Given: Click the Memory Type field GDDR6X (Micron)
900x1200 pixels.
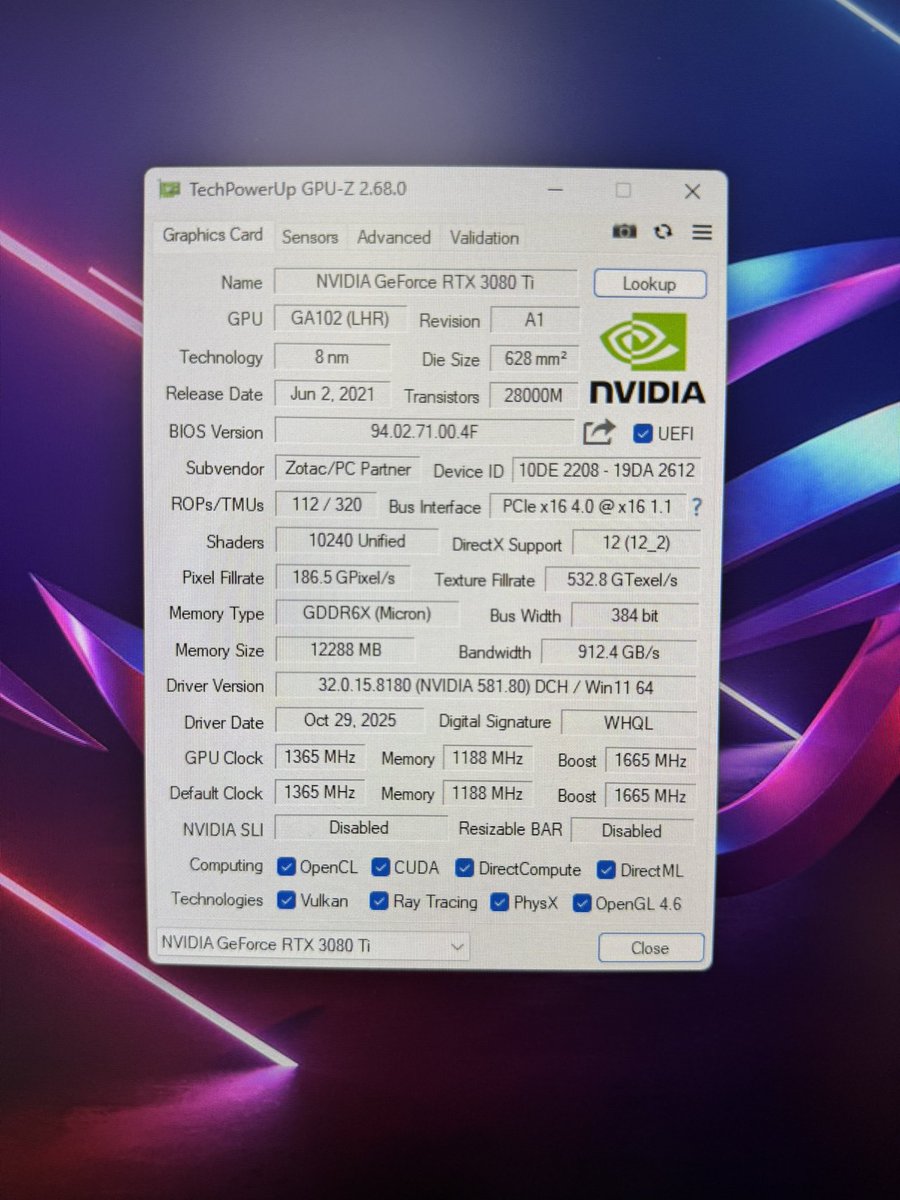Looking at the screenshot, I should 366,614.
